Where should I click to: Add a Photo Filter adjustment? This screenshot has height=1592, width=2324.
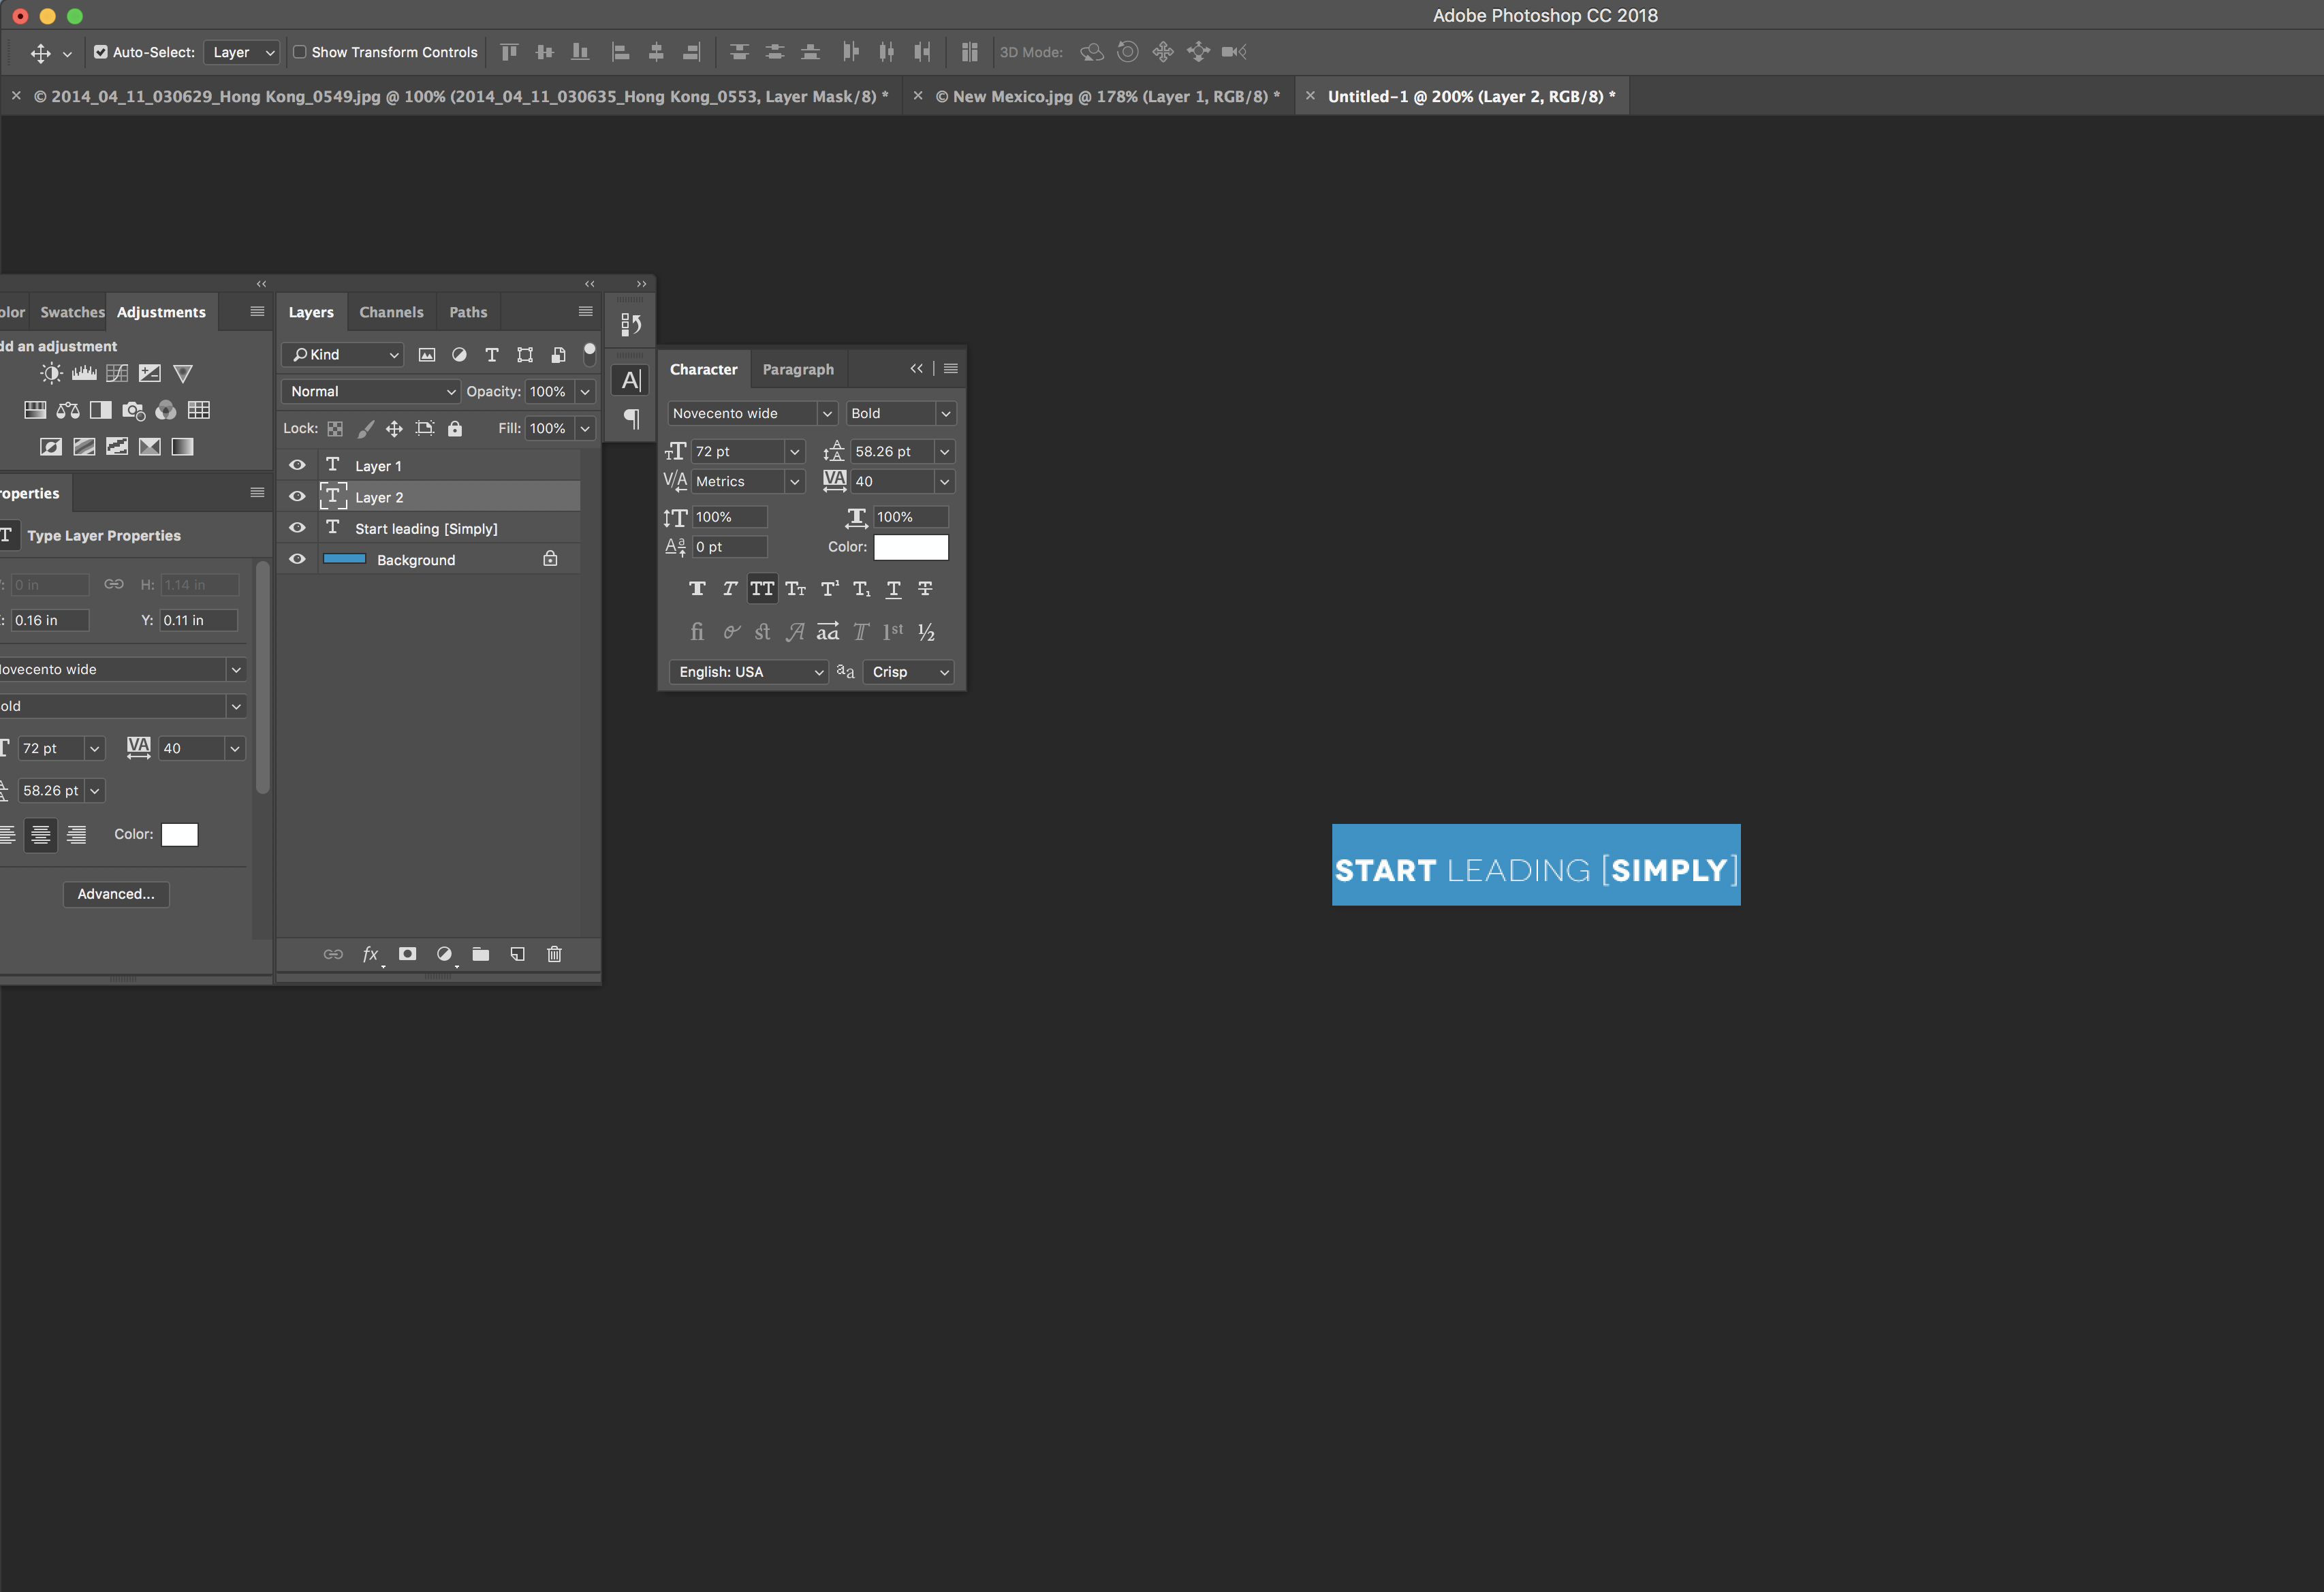(x=133, y=410)
